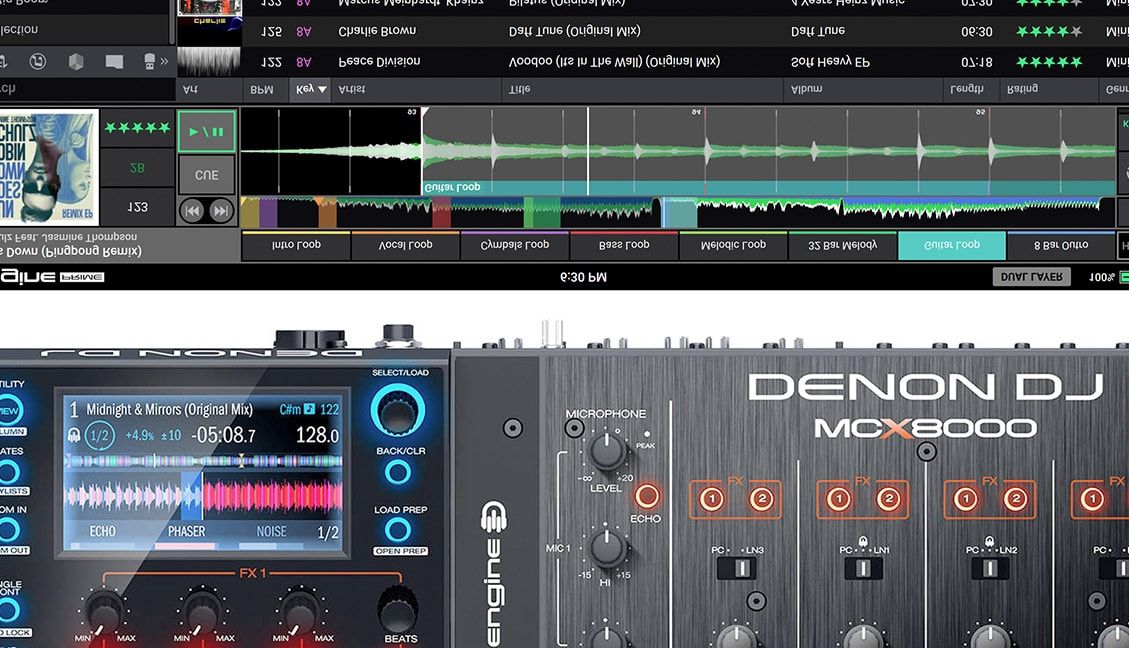Click the clock history icon in library toolbar

pyautogui.click(x=38, y=62)
